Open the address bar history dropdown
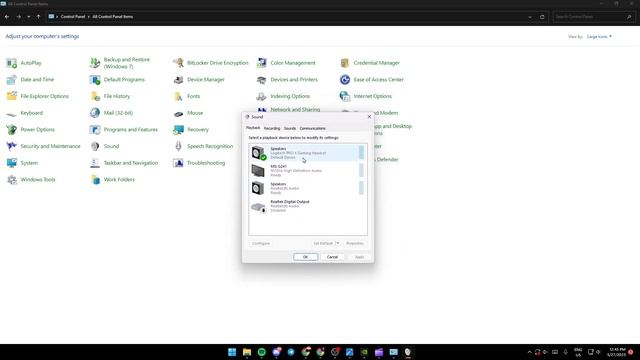640x360 pixels. click(x=530, y=17)
